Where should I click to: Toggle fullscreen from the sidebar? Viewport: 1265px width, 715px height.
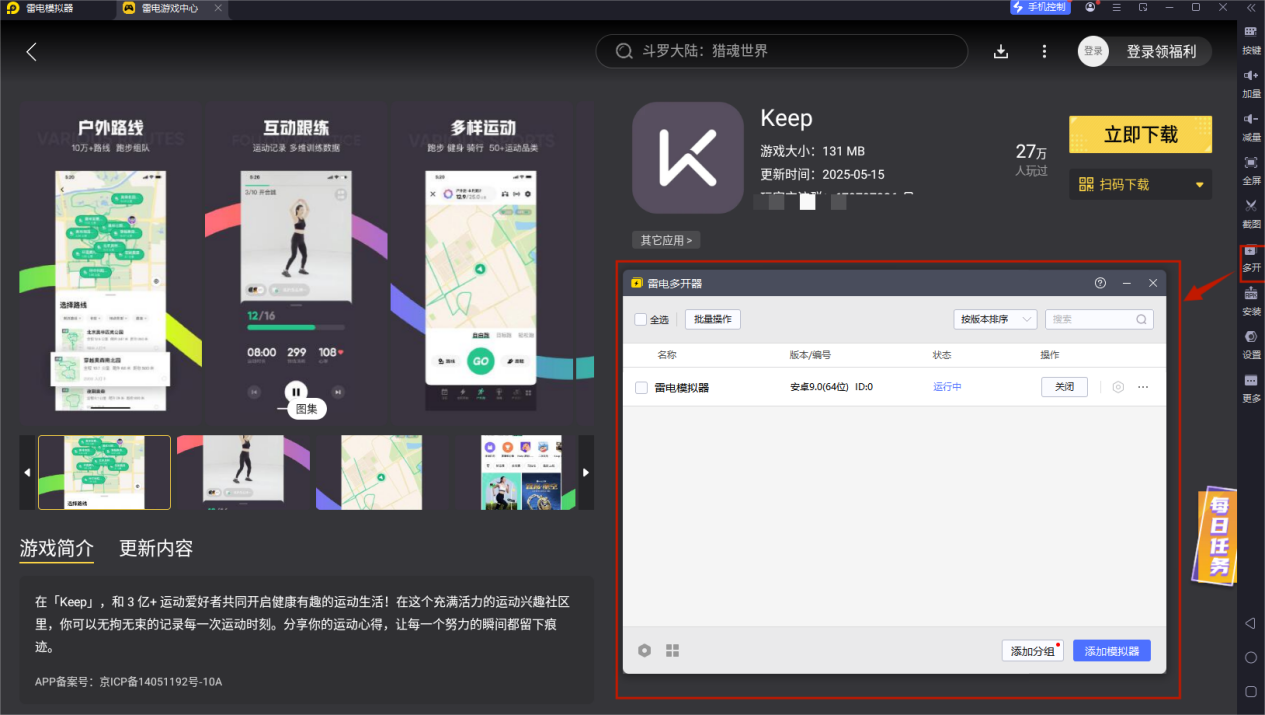tap(1250, 172)
